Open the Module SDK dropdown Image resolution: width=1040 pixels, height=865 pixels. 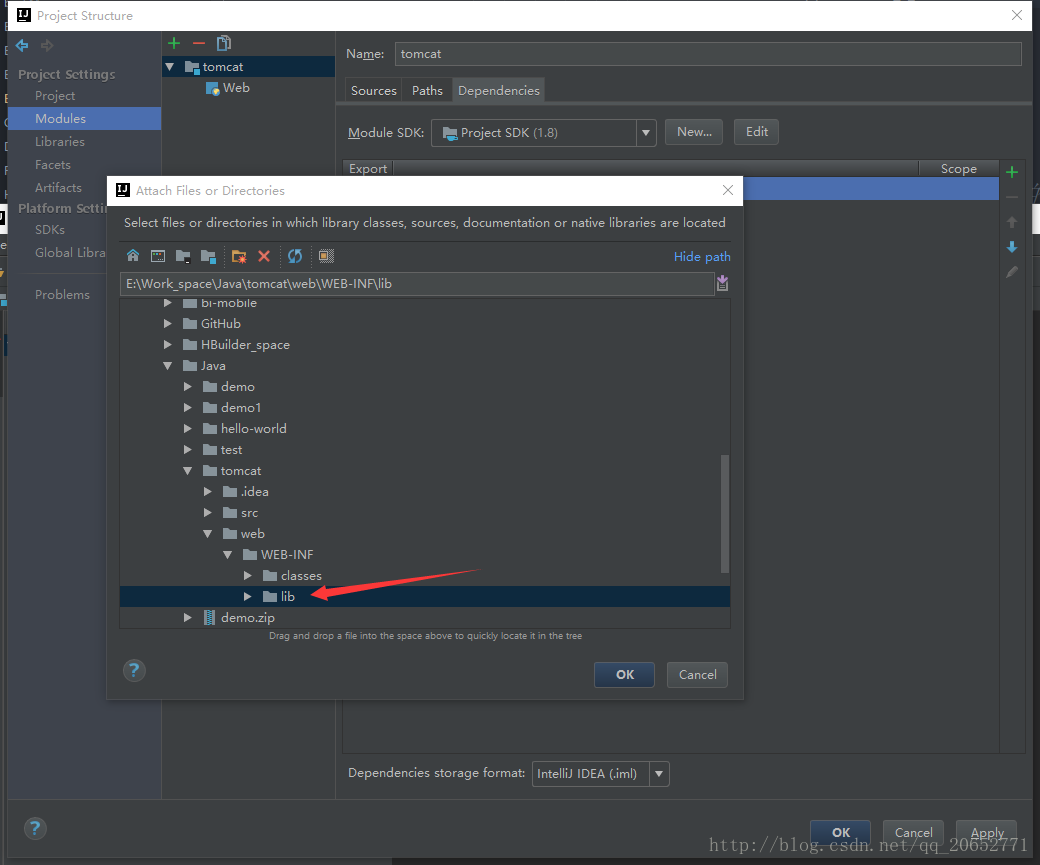(x=645, y=133)
